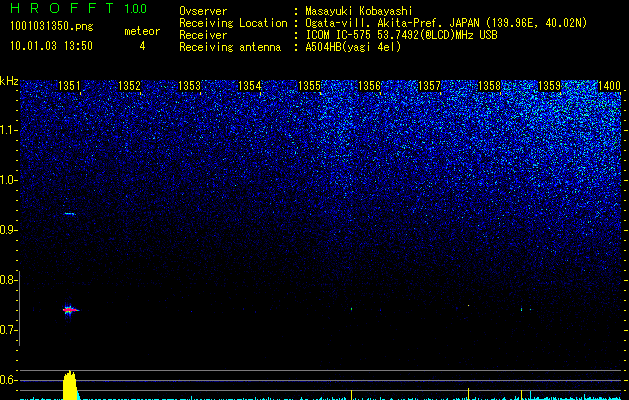This screenshot has height=400, width=629.
Task: Click the 0.9 kHz axis label
Action: tap(8, 230)
